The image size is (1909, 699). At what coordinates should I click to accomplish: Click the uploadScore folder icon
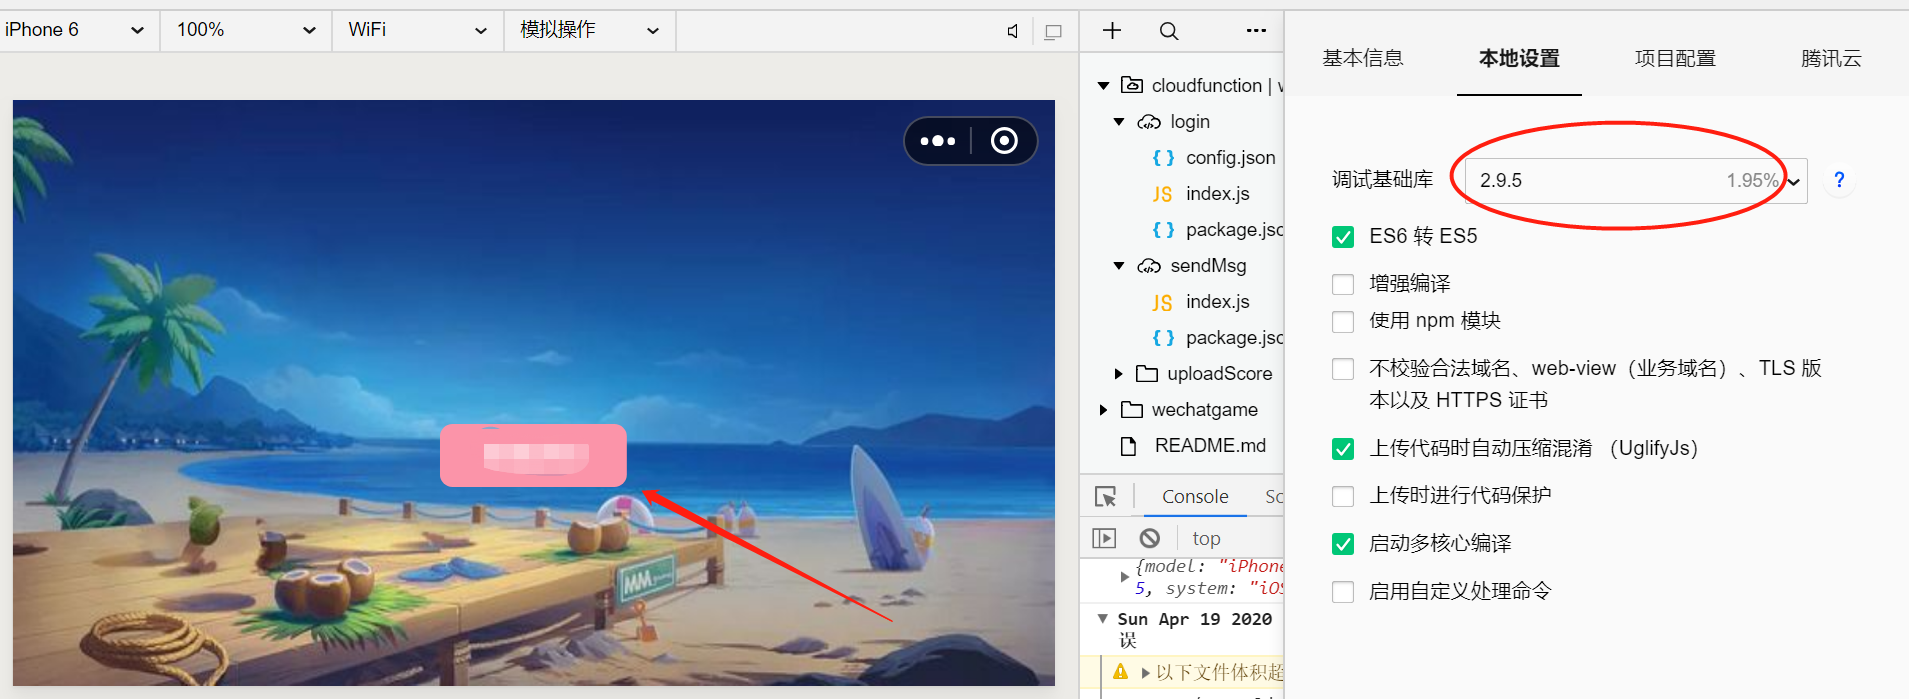pyautogui.click(x=1147, y=374)
